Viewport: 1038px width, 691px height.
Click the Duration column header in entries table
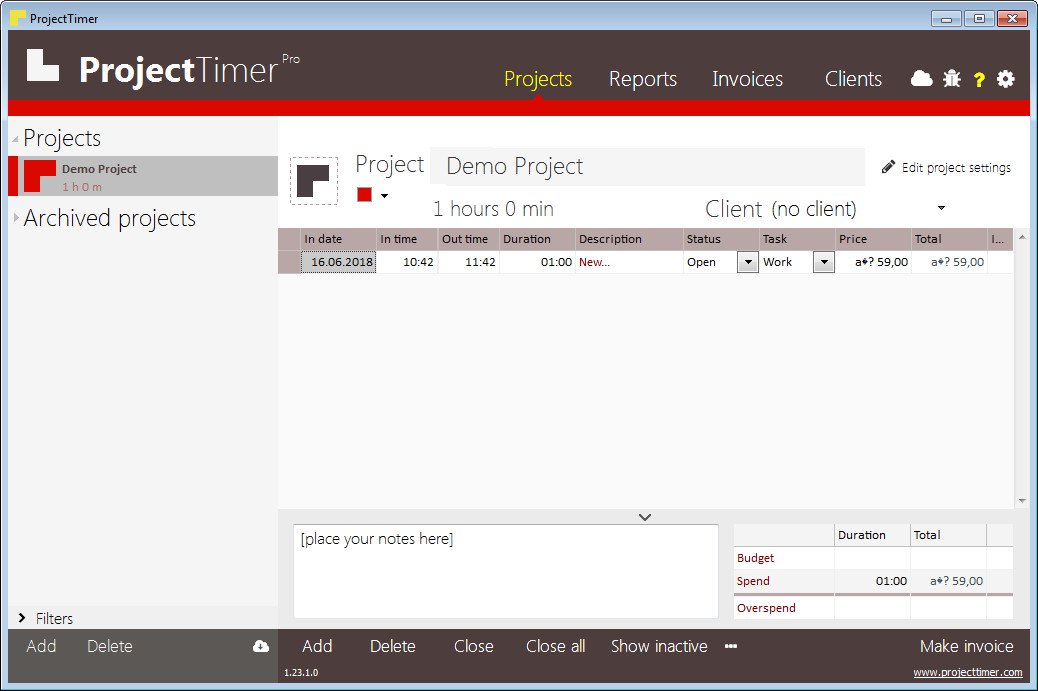click(x=538, y=239)
